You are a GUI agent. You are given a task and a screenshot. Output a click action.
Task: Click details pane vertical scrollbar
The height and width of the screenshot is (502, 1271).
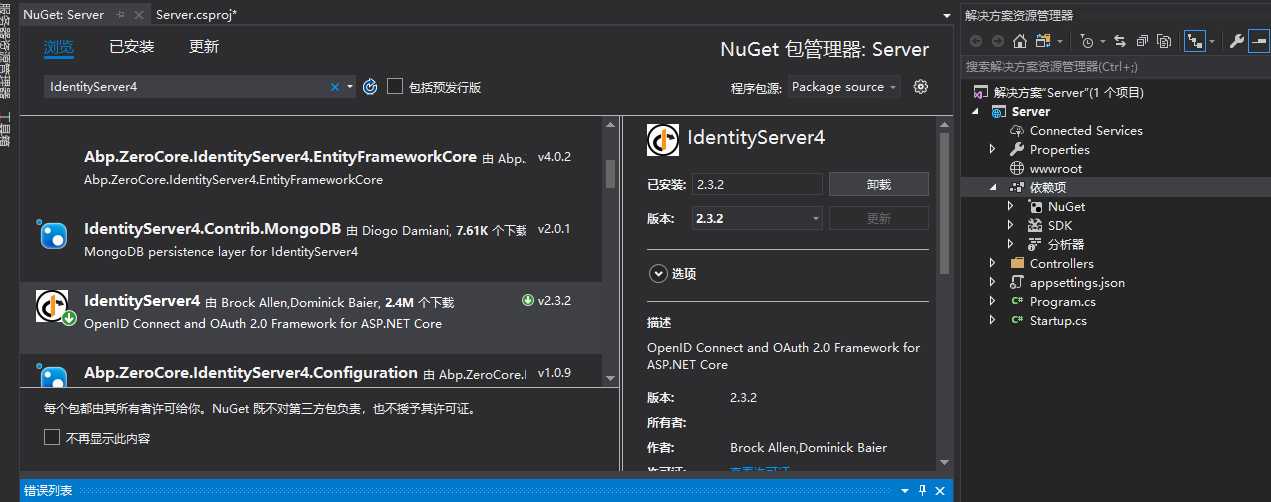[x=943, y=205]
